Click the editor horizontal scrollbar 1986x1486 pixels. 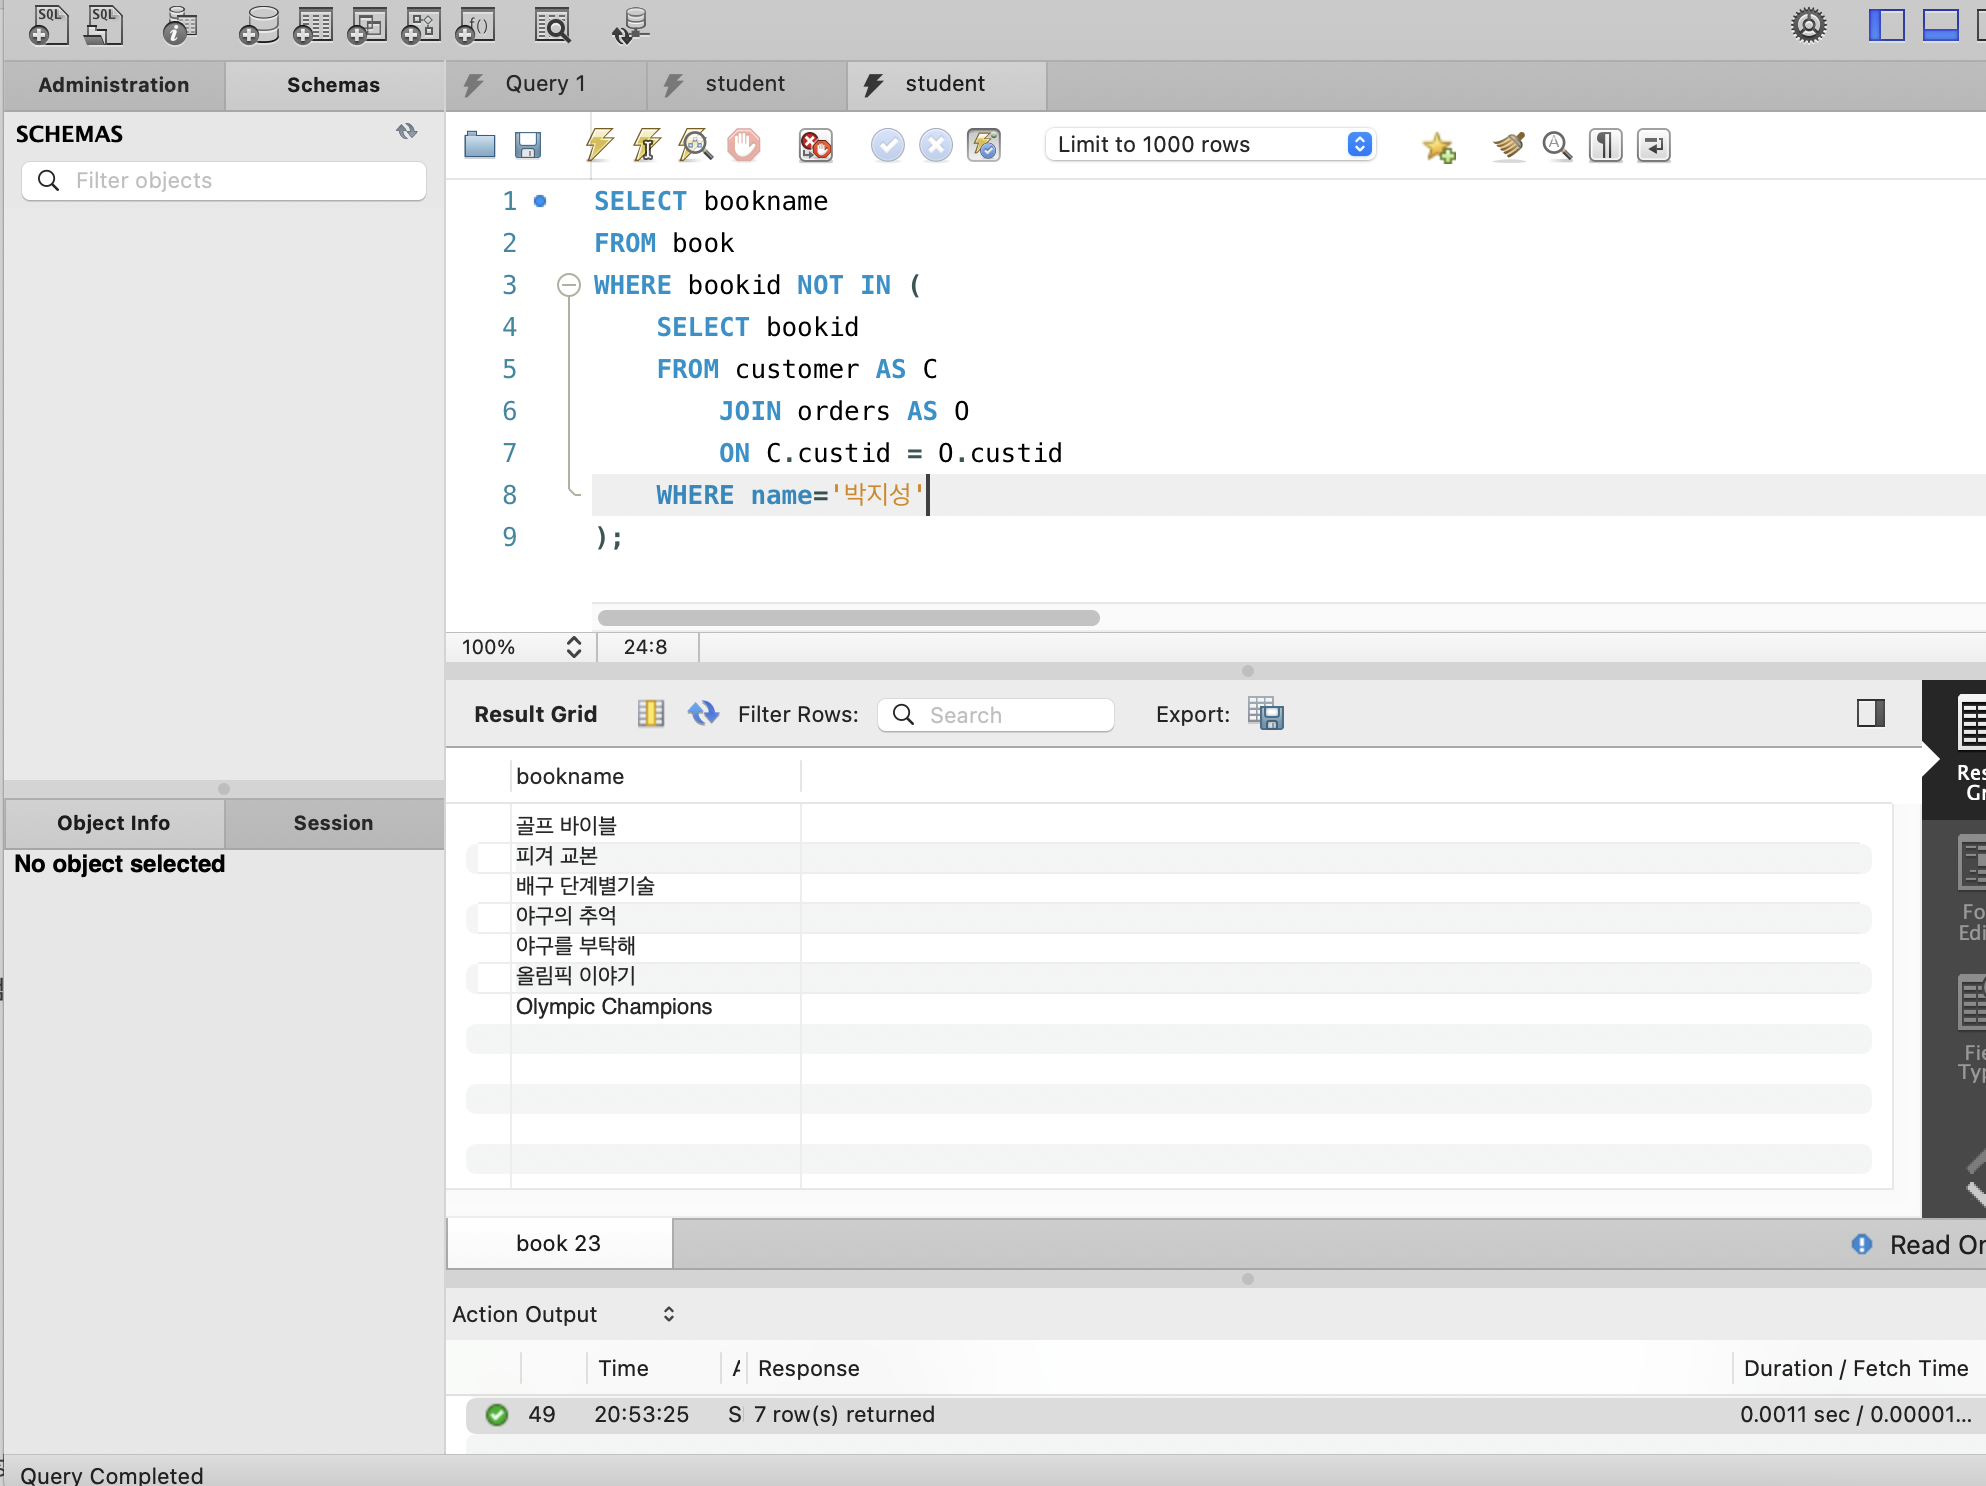[848, 618]
